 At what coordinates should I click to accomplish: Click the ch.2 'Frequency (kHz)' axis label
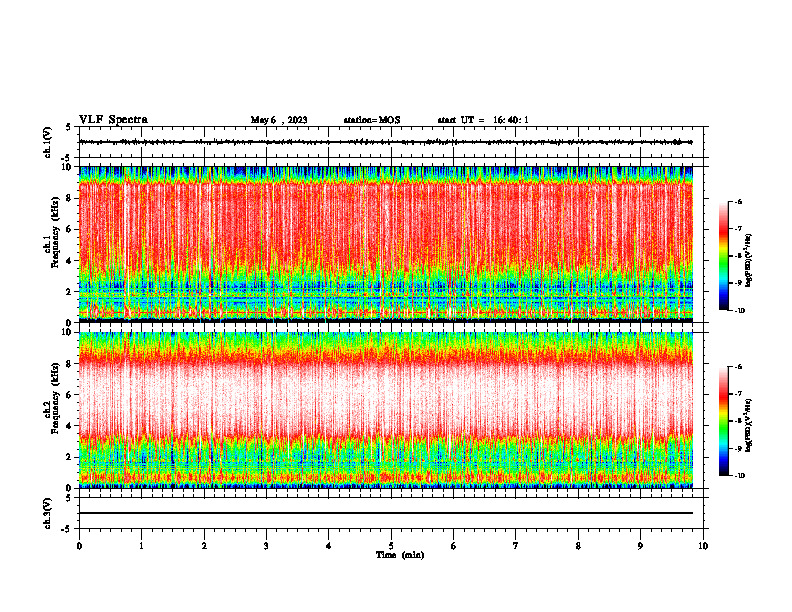(54, 398)
